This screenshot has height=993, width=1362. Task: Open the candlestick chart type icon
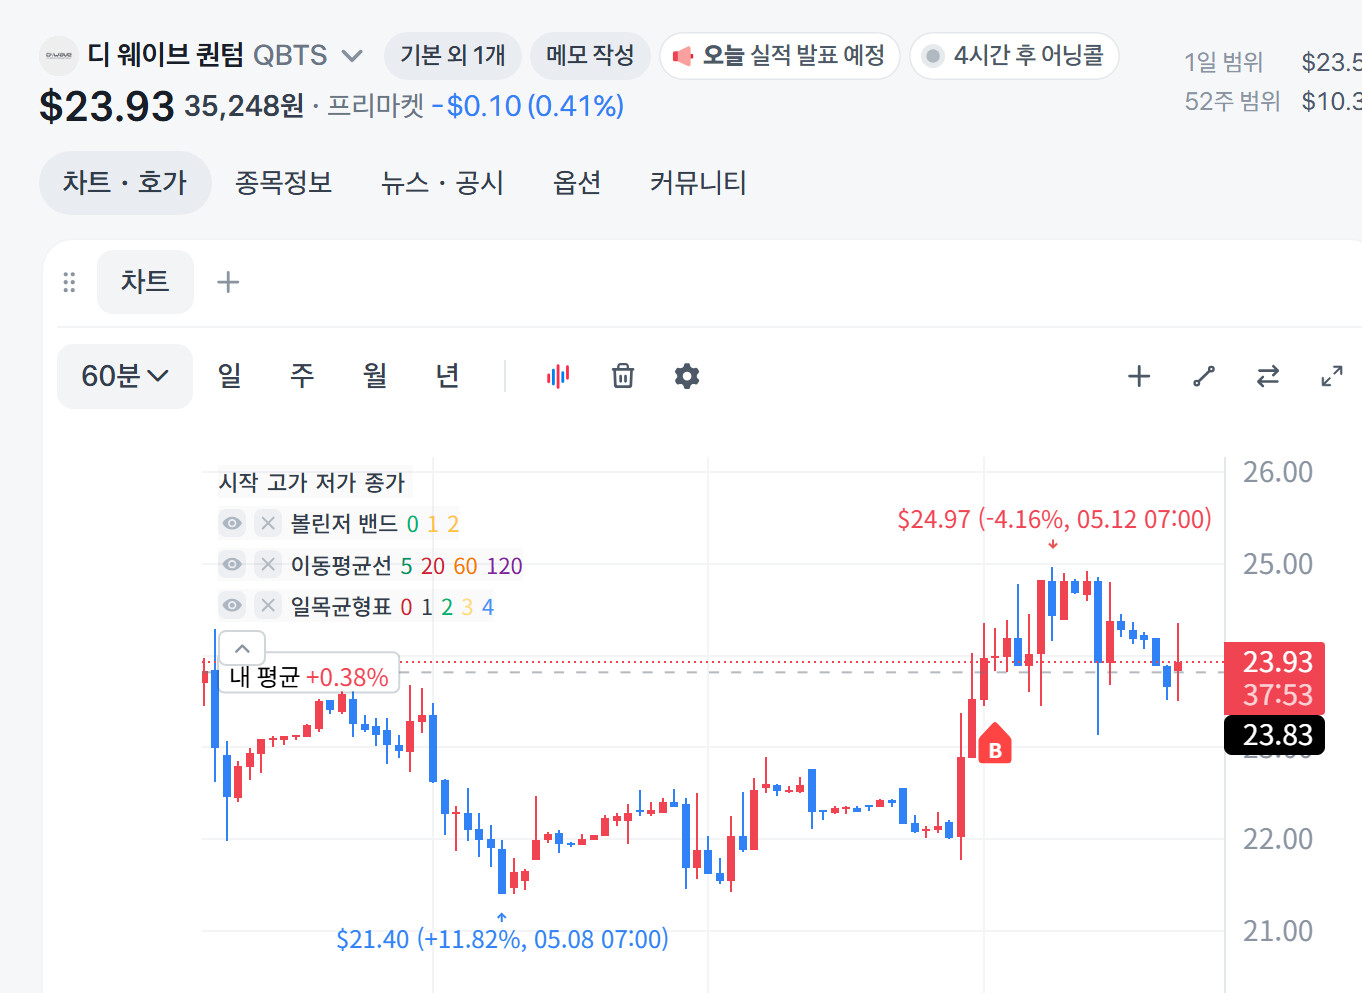click(558, 376)
